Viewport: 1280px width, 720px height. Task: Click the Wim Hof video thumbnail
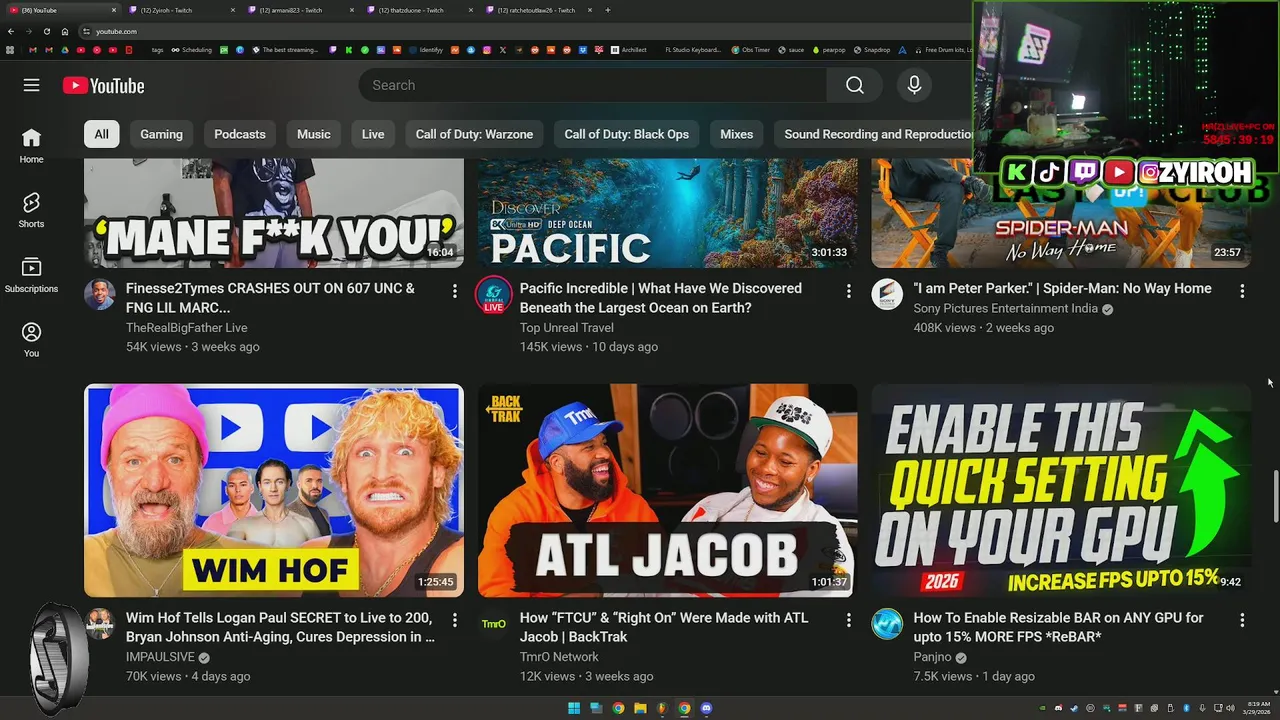pos(274,490)
